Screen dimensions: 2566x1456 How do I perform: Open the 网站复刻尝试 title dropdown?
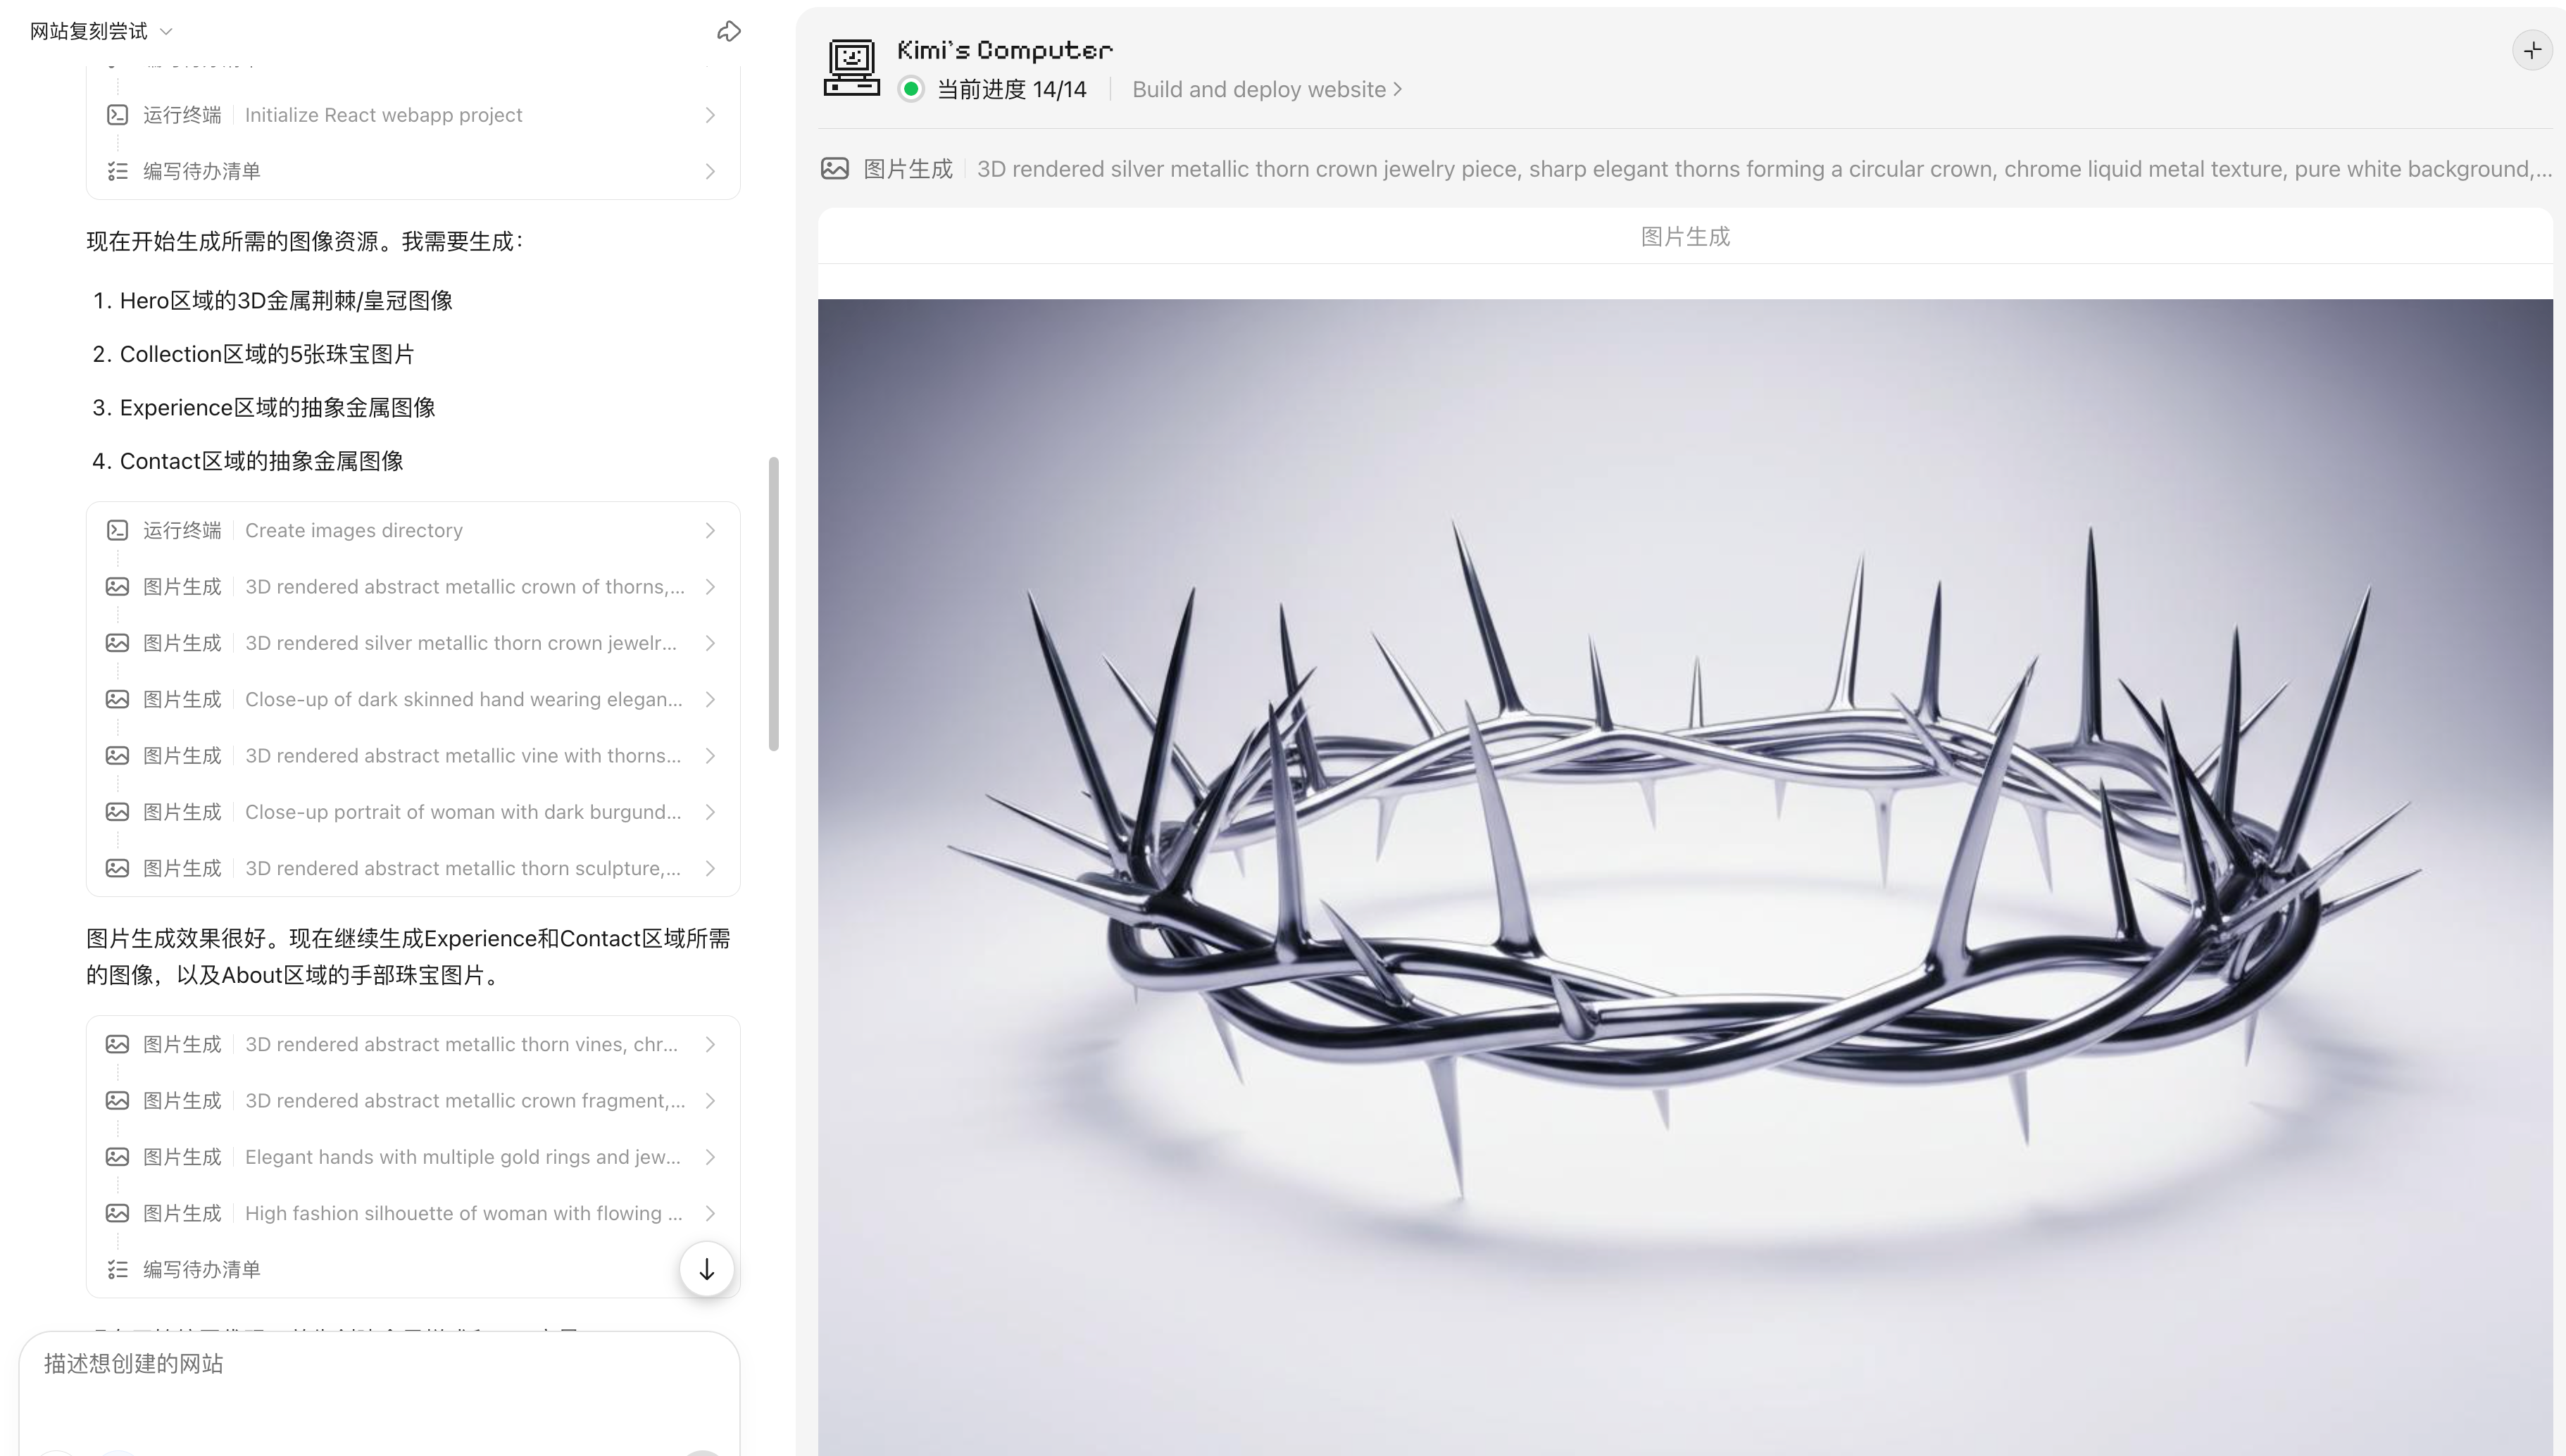(101, 32)
